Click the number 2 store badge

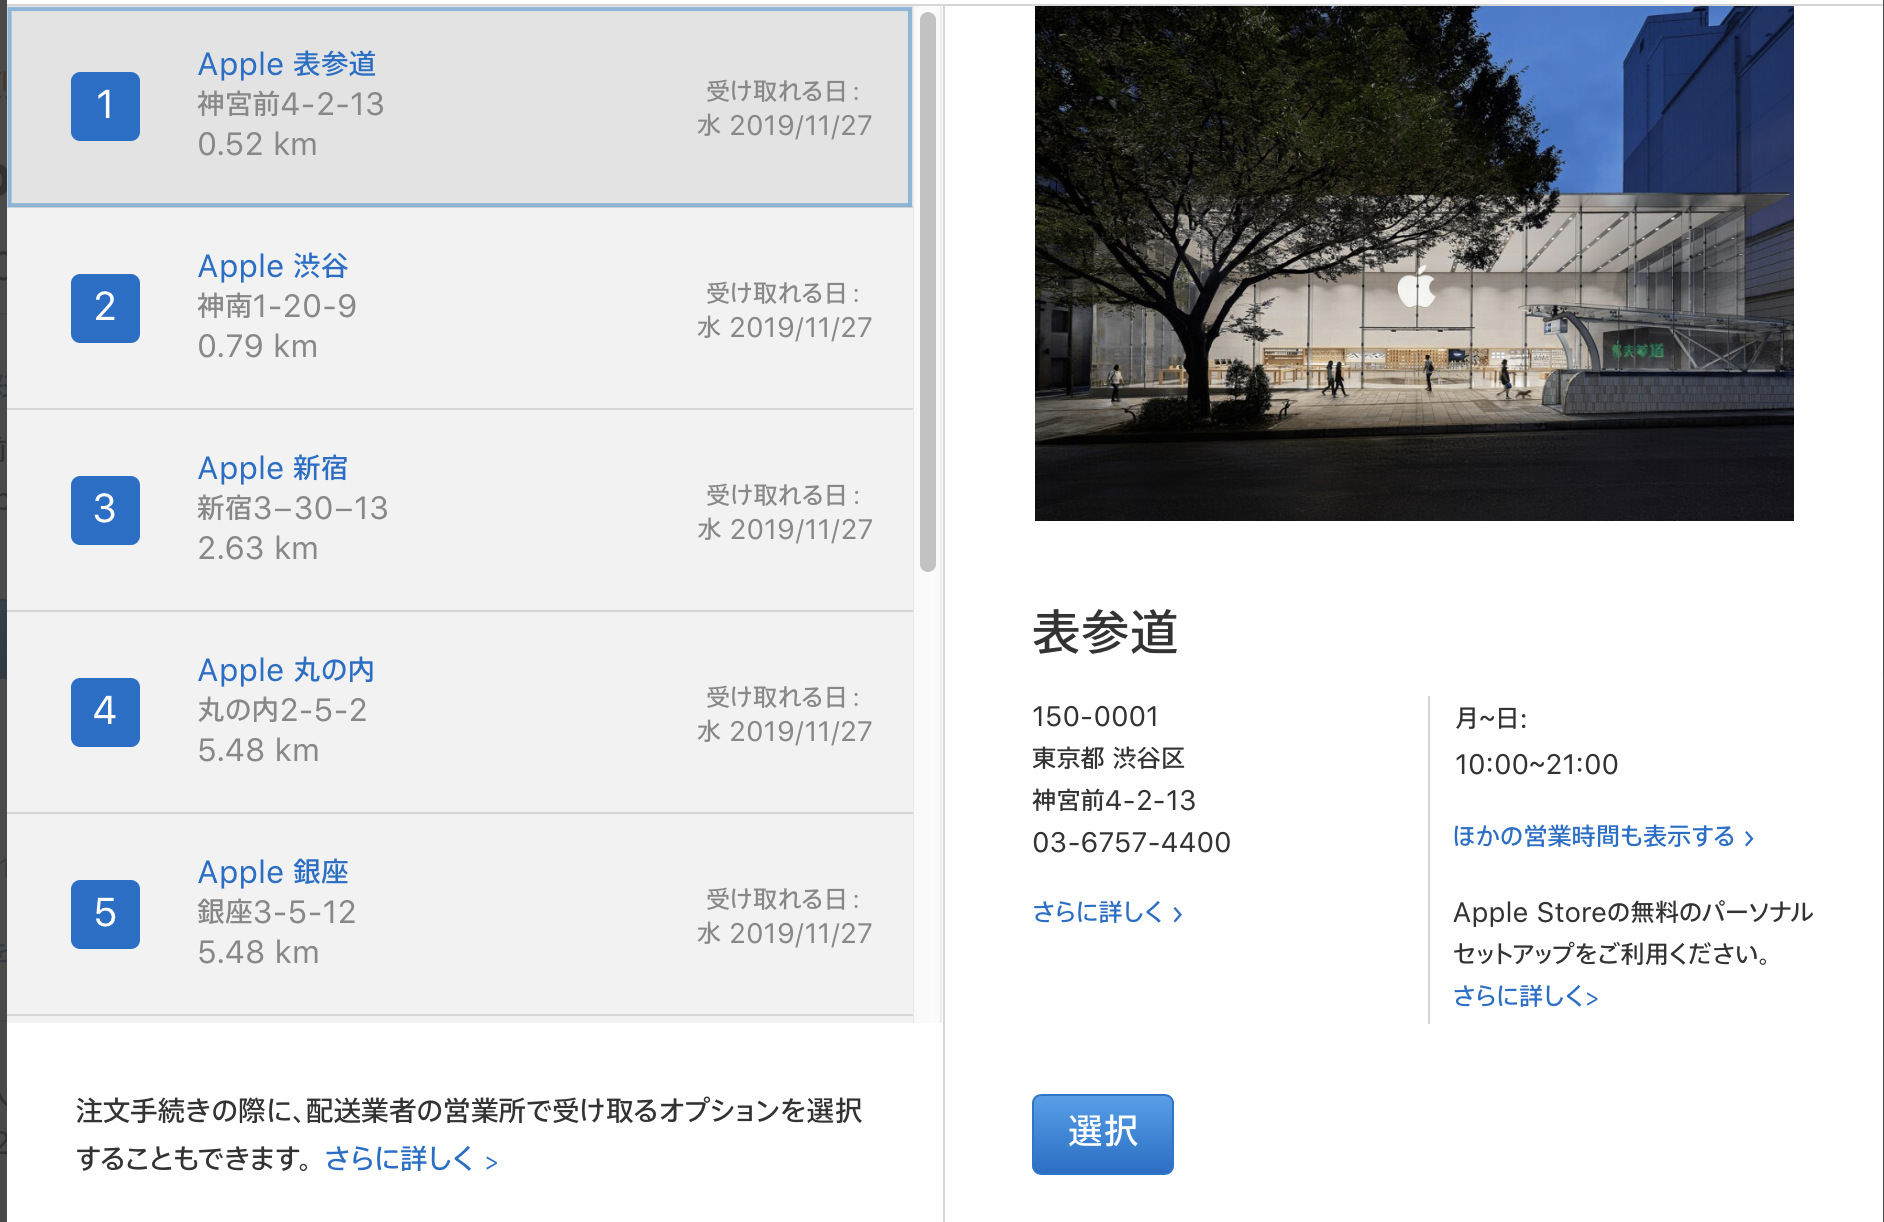click(105, 308)
